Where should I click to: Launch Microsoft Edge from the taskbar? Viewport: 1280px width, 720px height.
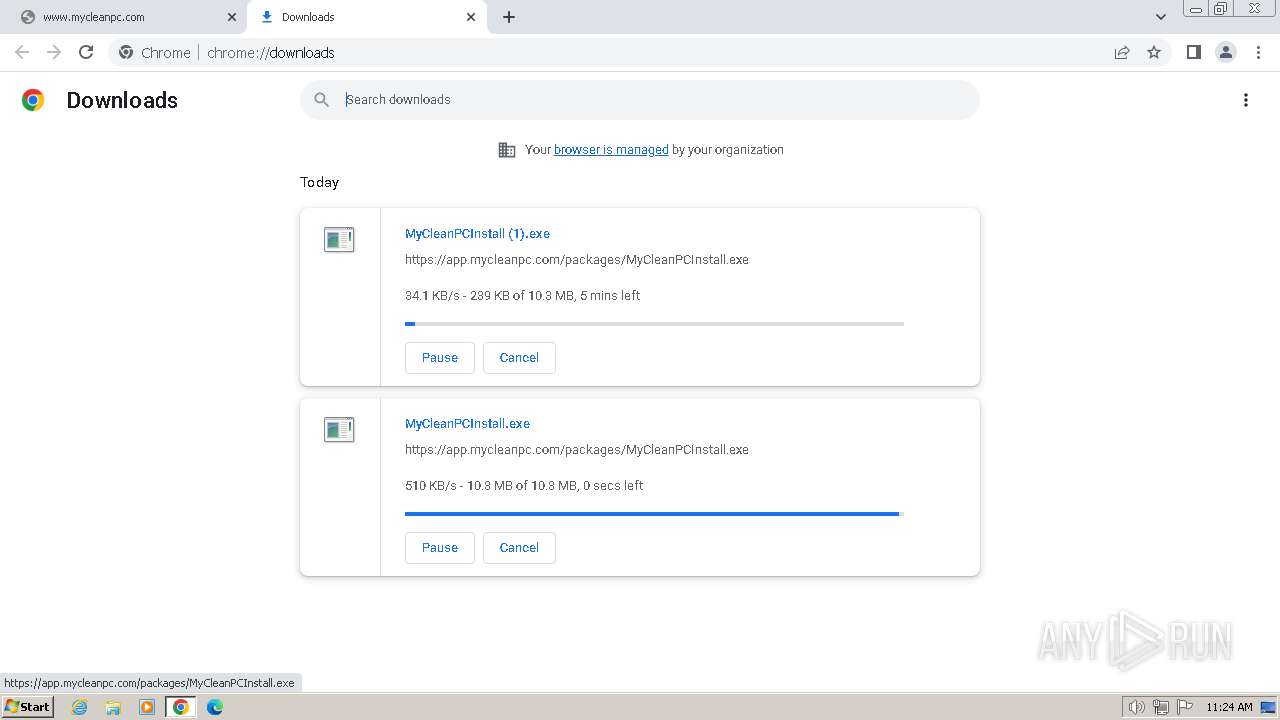coord(214,707)
